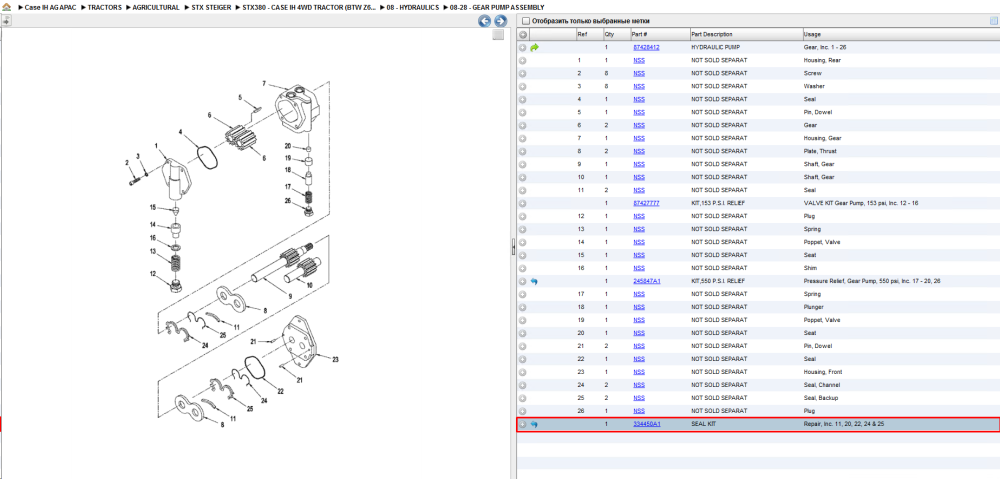Click callout 22 seal in diagram

tap(281, 390)
